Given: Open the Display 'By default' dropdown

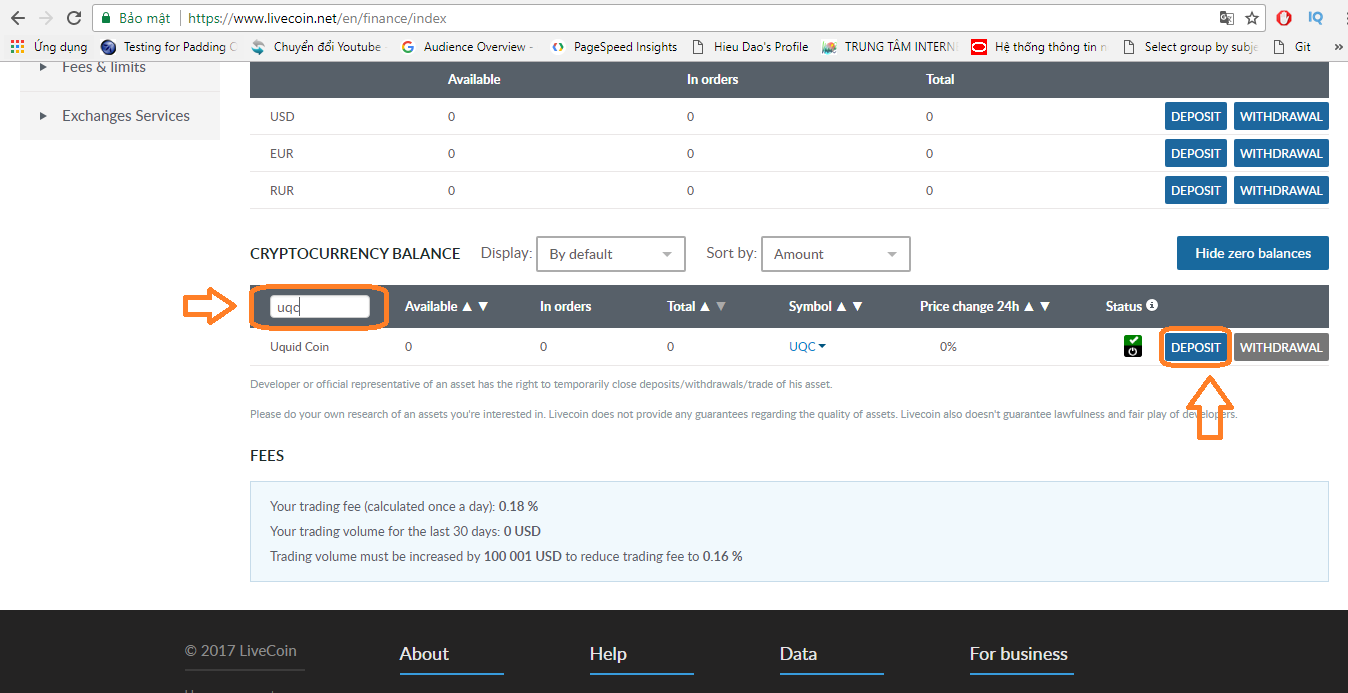Looking at the screenshot, I should (x=610, y=254).
